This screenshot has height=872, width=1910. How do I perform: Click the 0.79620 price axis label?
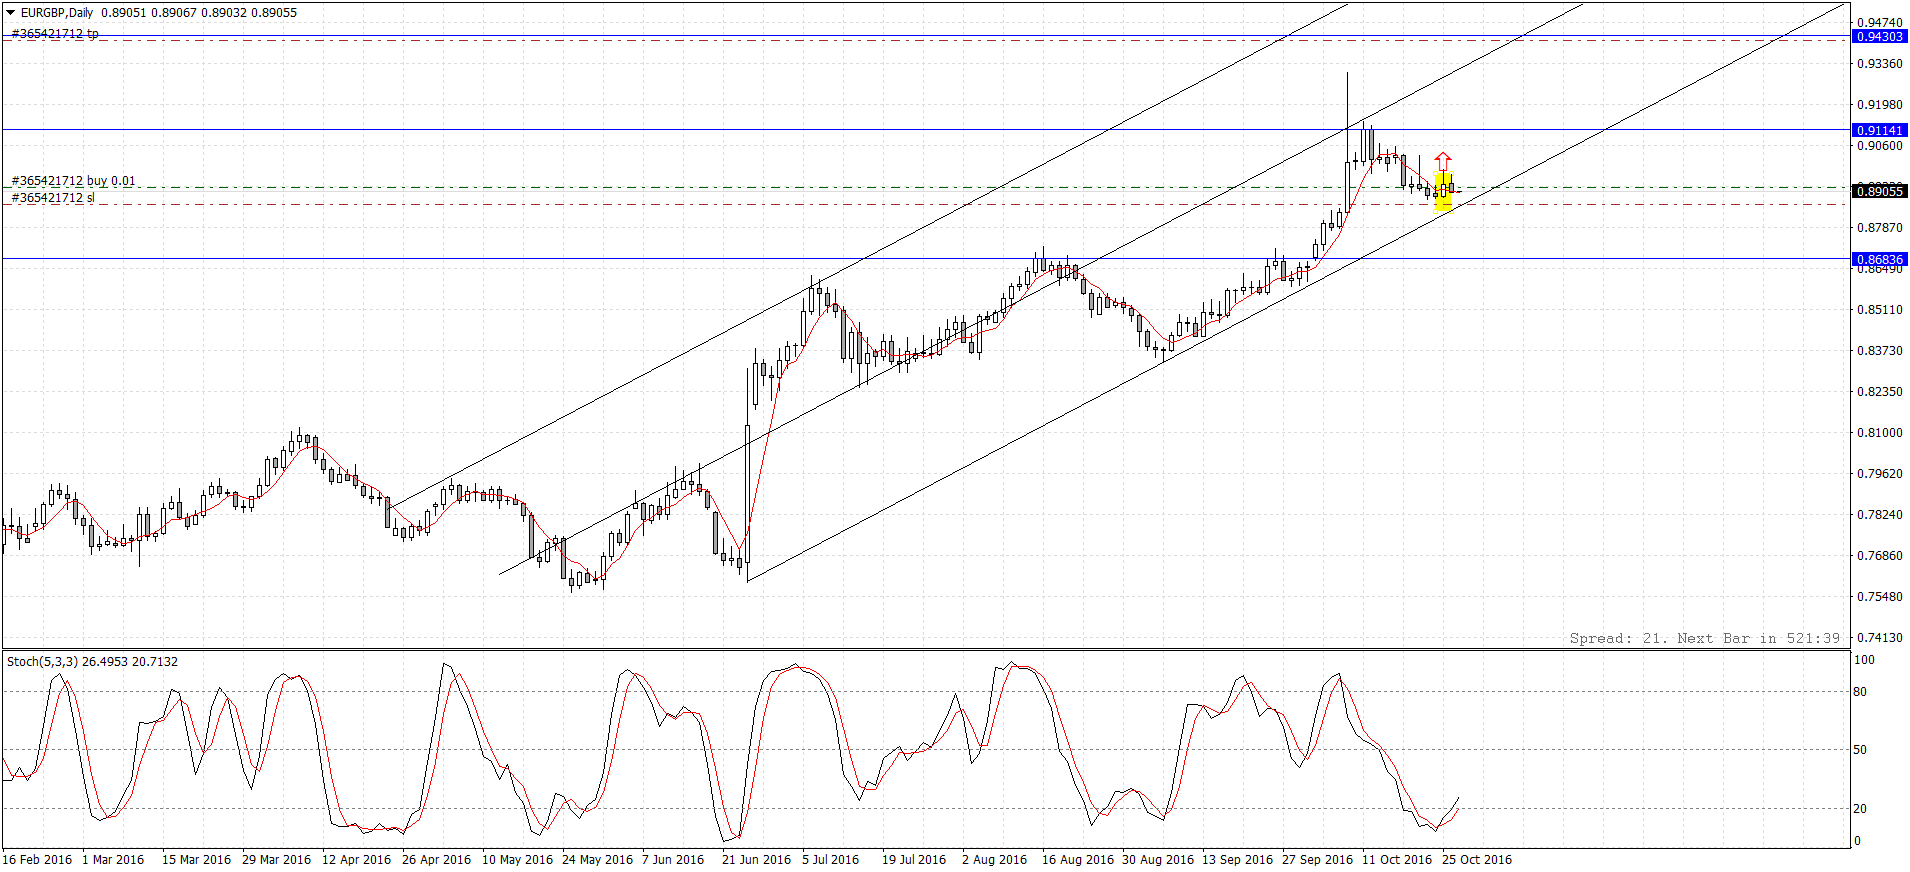tap(1880, 474)
